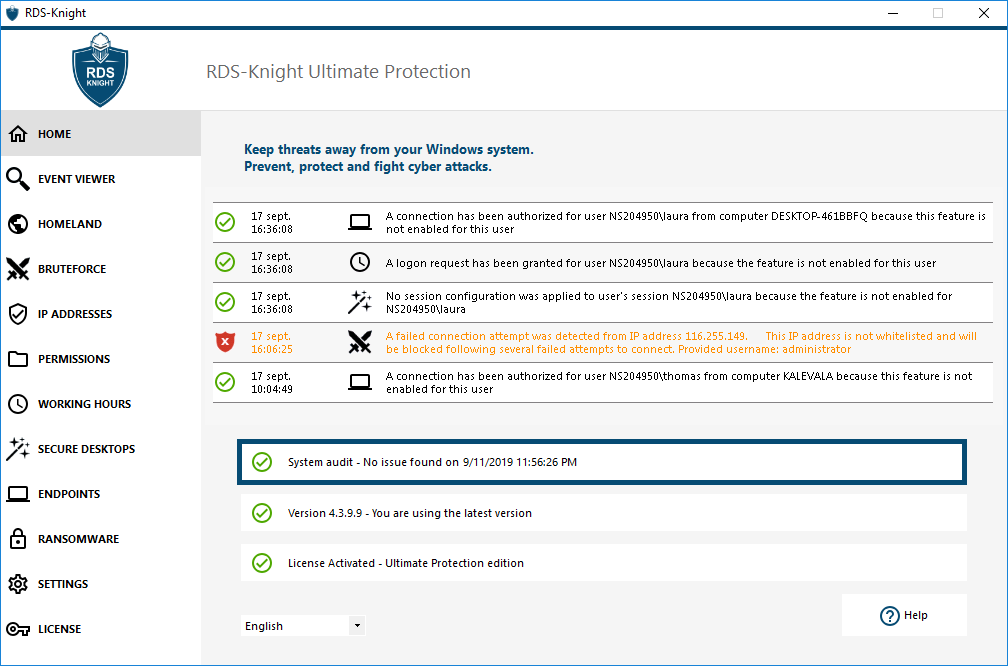Click the question mark Help icon
The width and height of the screenshot is (1008, 666).
coord(890,616)
